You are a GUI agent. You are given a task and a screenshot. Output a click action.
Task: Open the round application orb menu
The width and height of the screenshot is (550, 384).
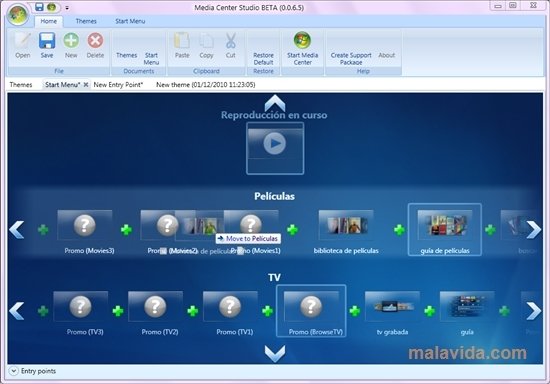tap(18, 15)
